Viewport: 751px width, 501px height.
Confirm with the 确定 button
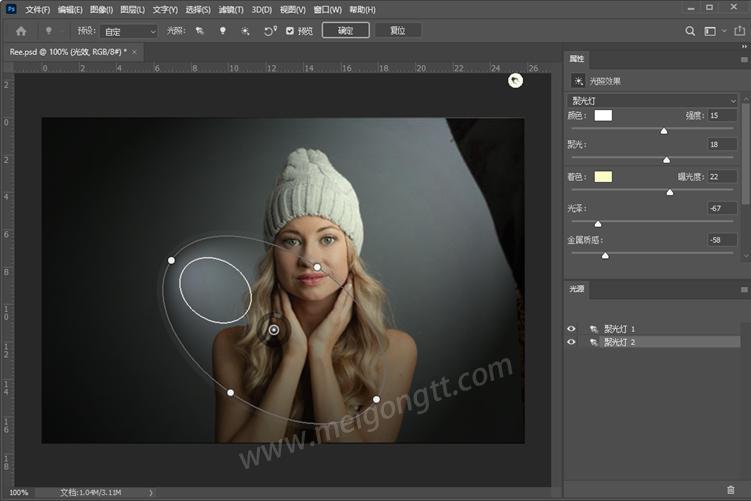(345, 31)
